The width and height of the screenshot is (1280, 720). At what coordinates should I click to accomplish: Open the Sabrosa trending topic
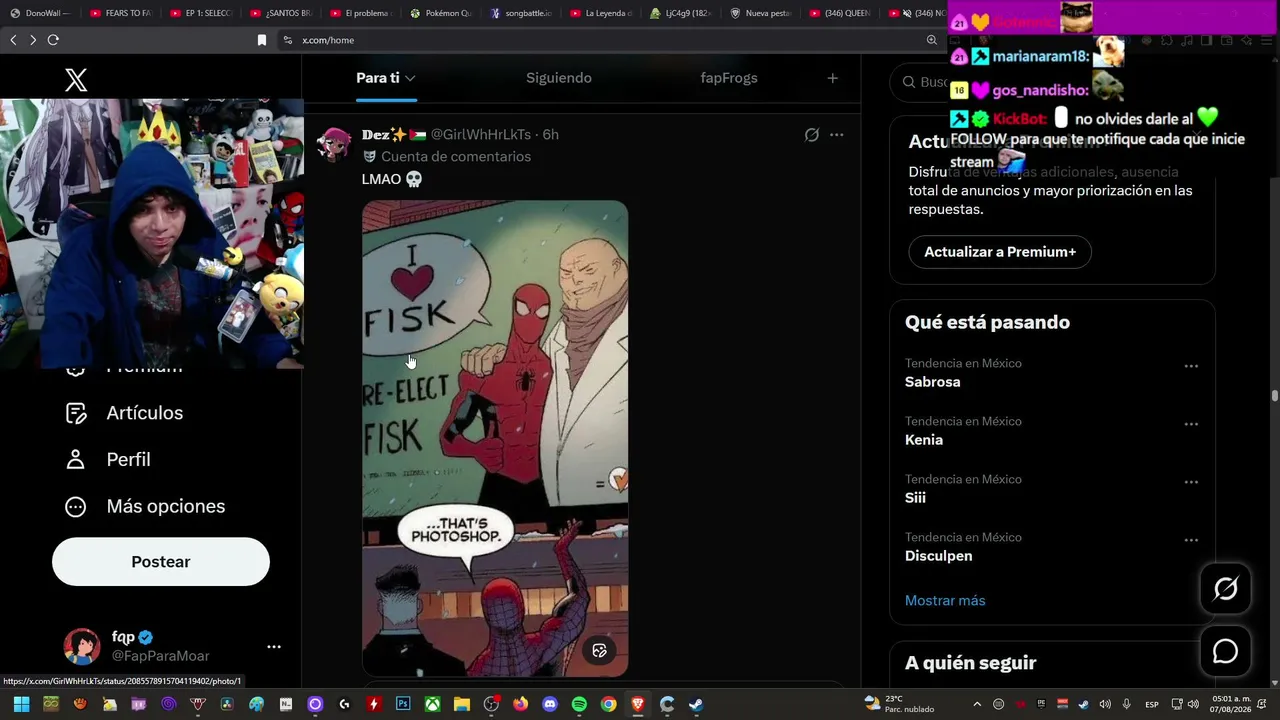pyautogui.click(x=933, y=382)
